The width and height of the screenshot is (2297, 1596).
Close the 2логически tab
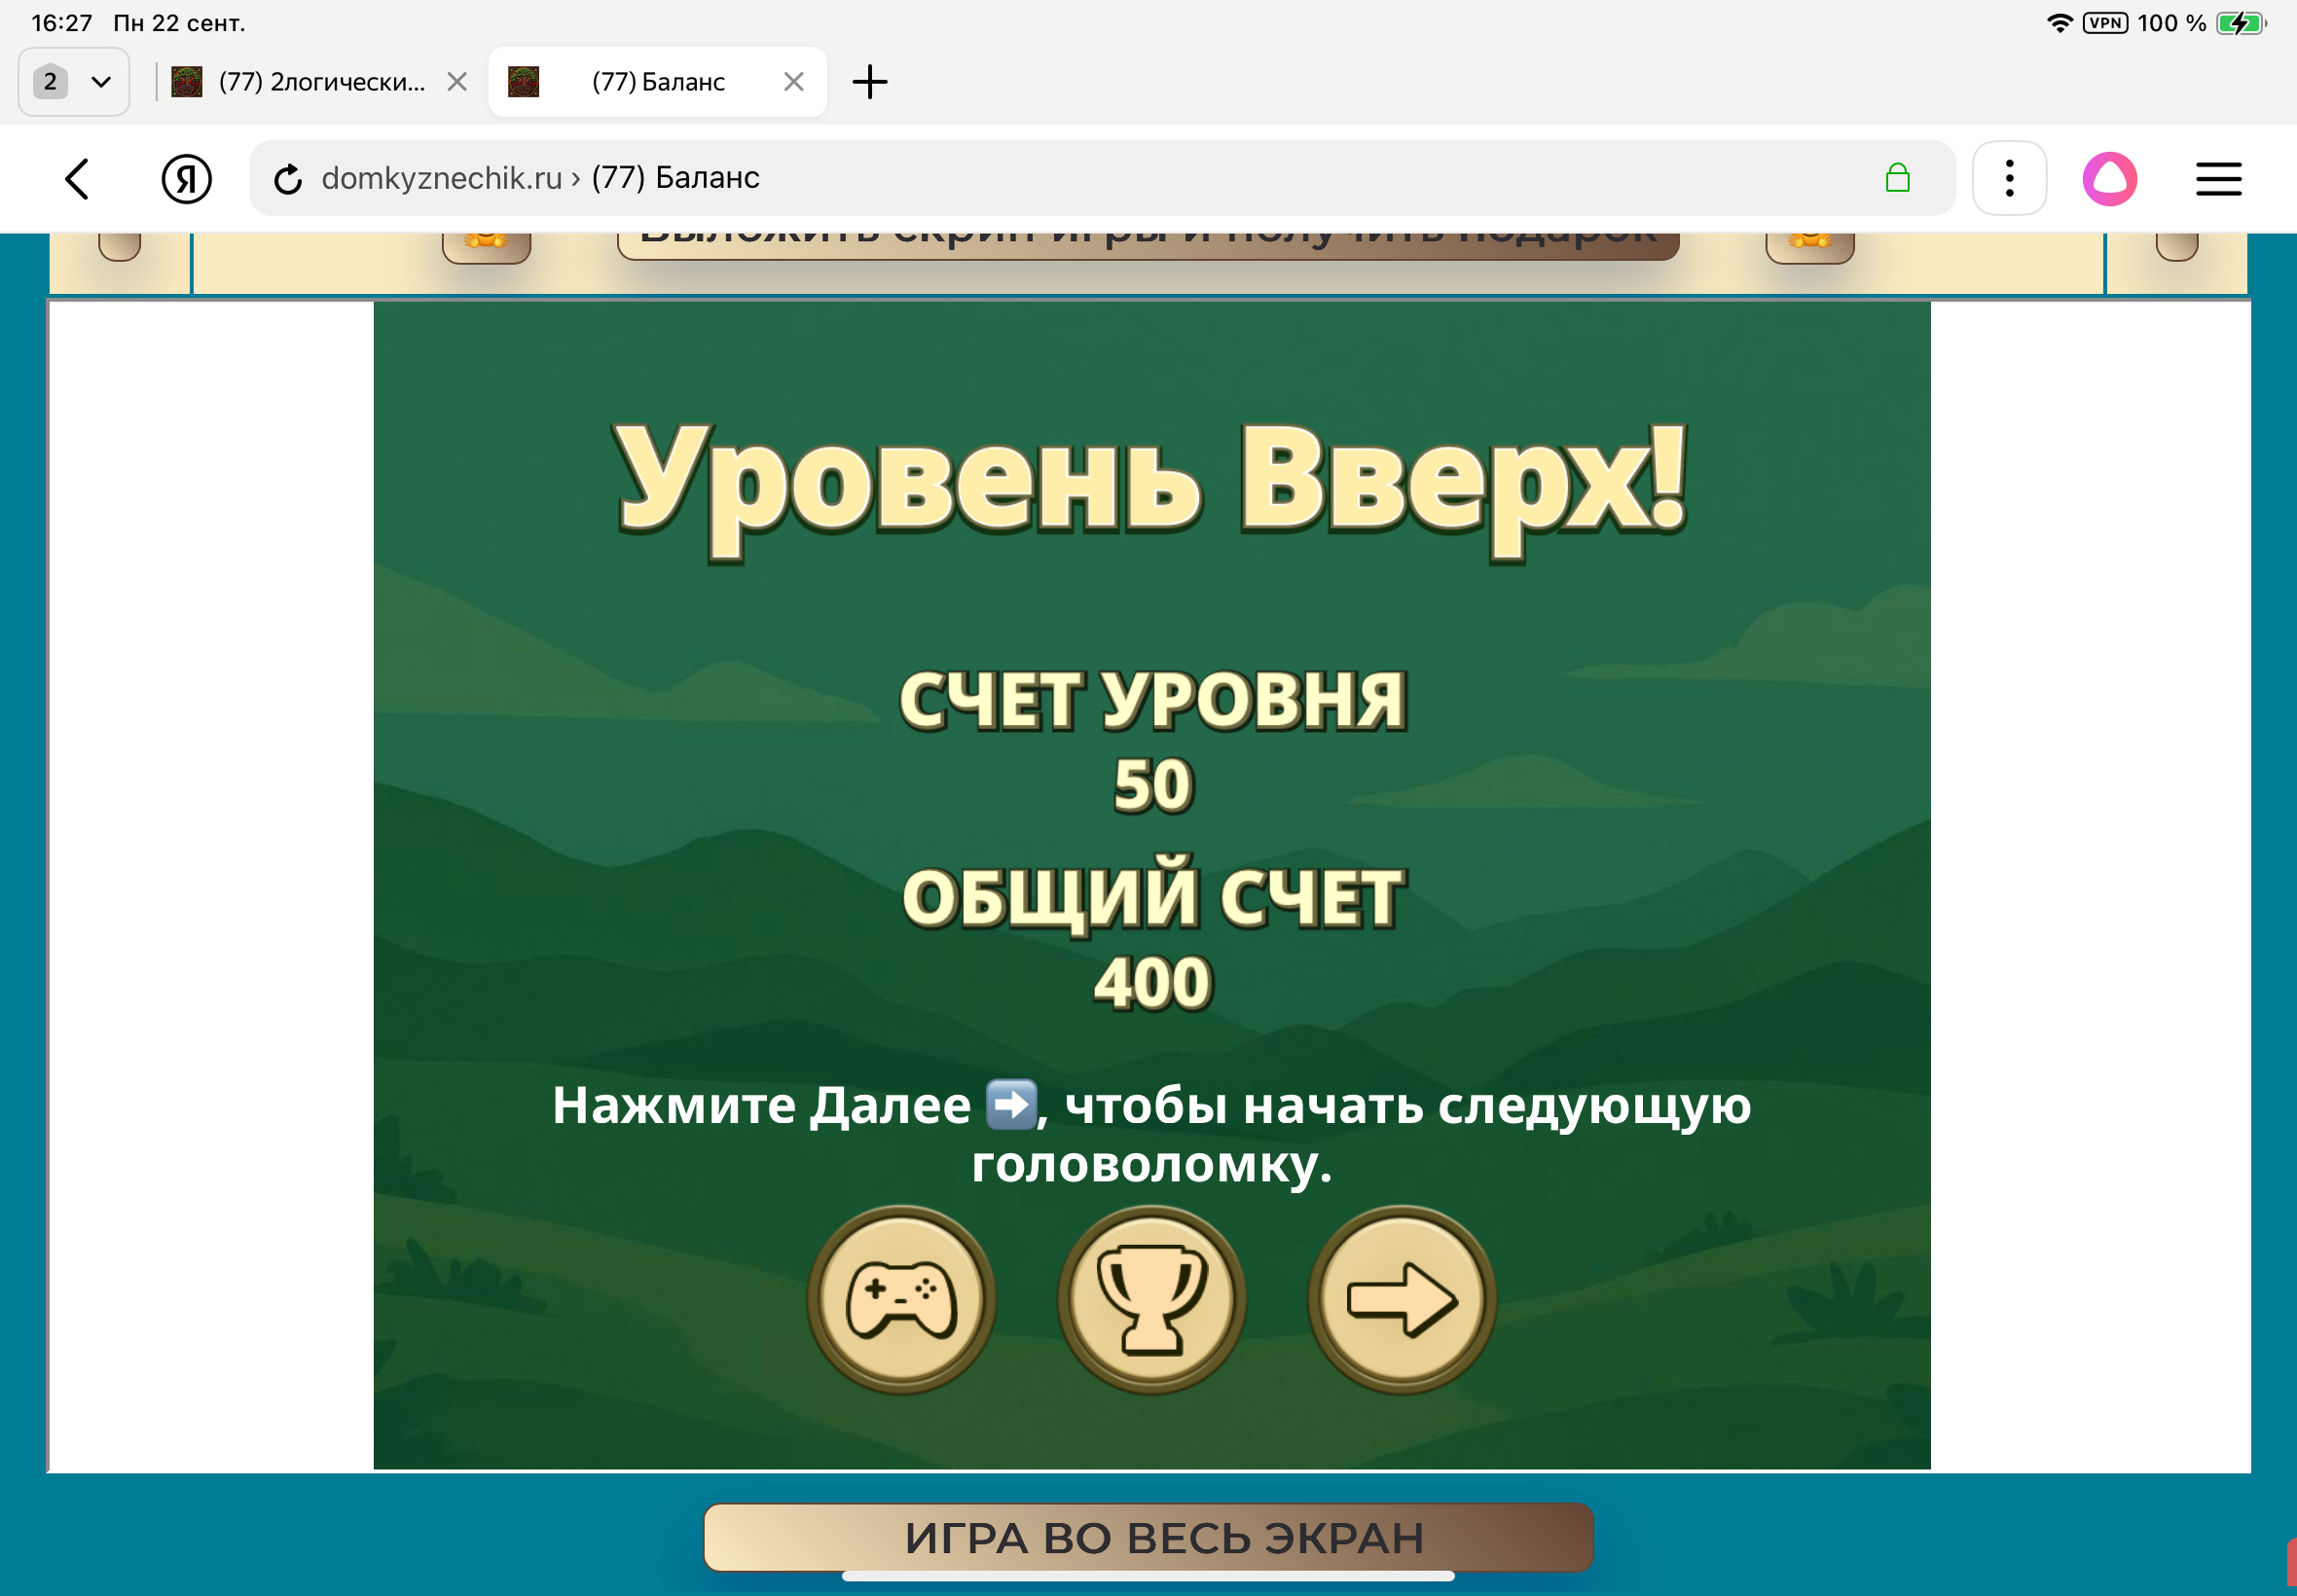[x=457, y=82]
